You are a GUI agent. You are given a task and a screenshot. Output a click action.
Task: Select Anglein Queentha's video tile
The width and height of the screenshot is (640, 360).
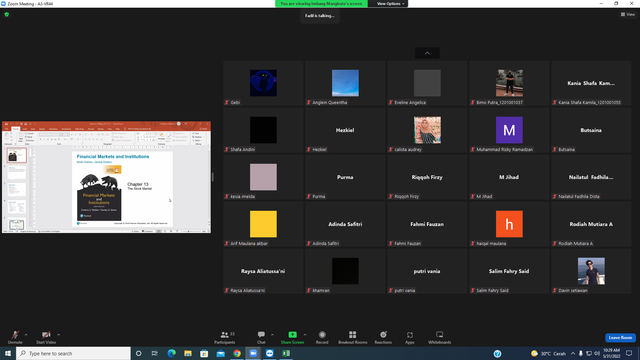[345, 83]
